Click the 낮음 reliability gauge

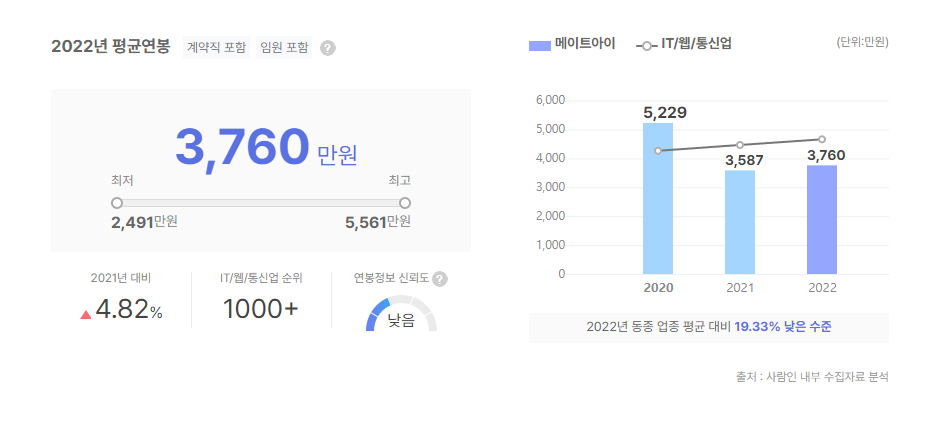401,313
